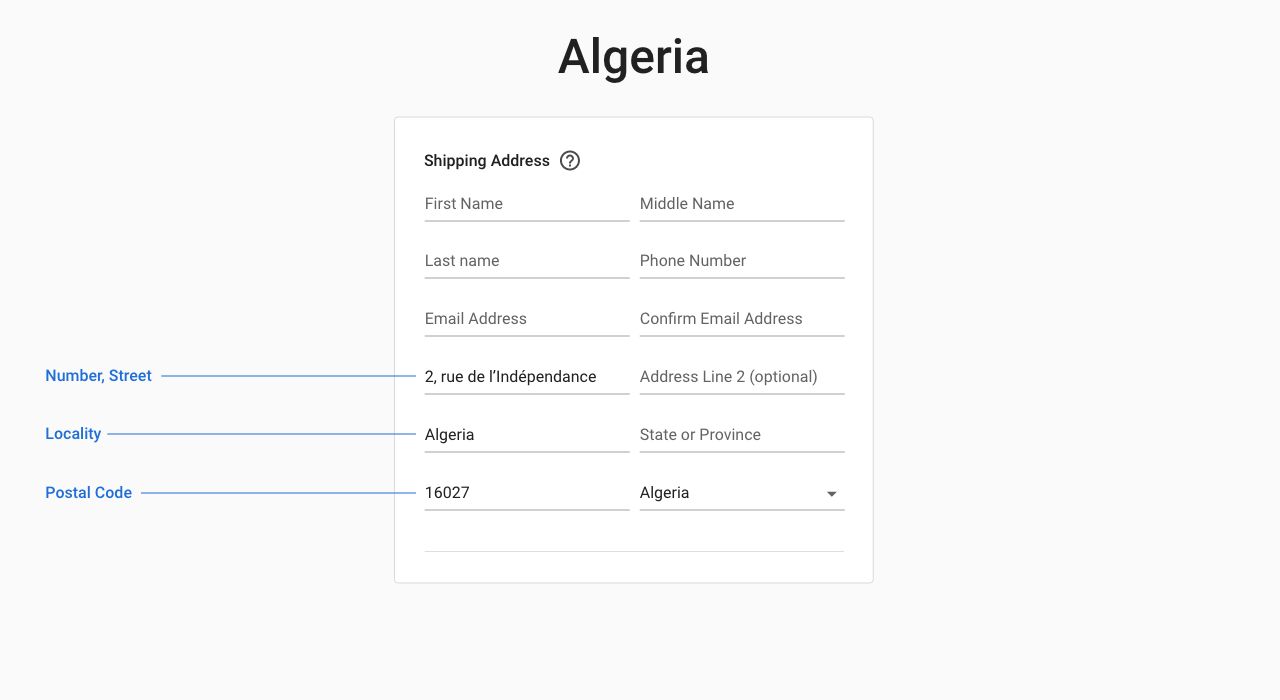Focus the Middle Name input
Viewport: 1280px width, 700px height.
(741, 204)
